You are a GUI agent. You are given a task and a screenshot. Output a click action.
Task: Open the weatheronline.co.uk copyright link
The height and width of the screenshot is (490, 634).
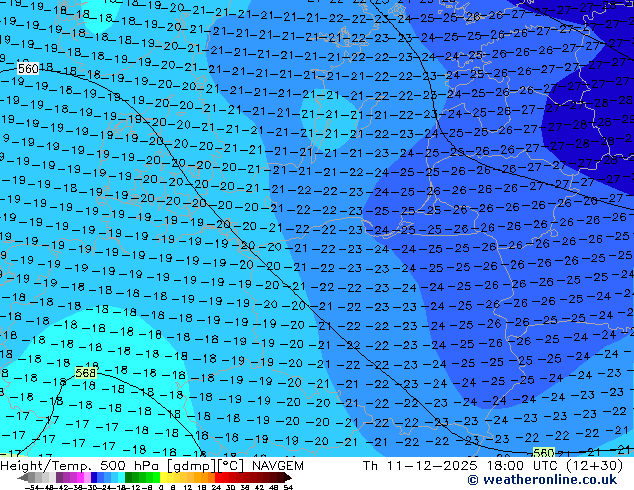[x=542, y=480]
